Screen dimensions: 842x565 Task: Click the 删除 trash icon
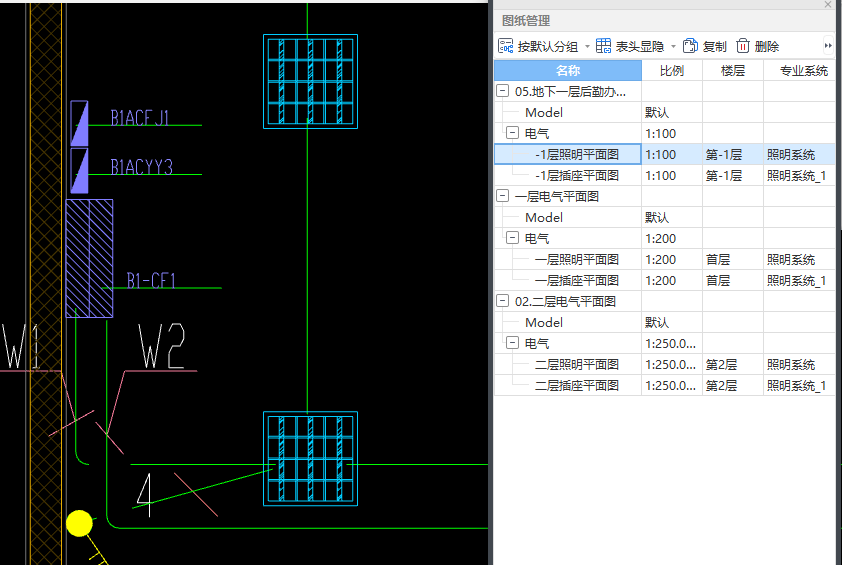click(743, 46)
